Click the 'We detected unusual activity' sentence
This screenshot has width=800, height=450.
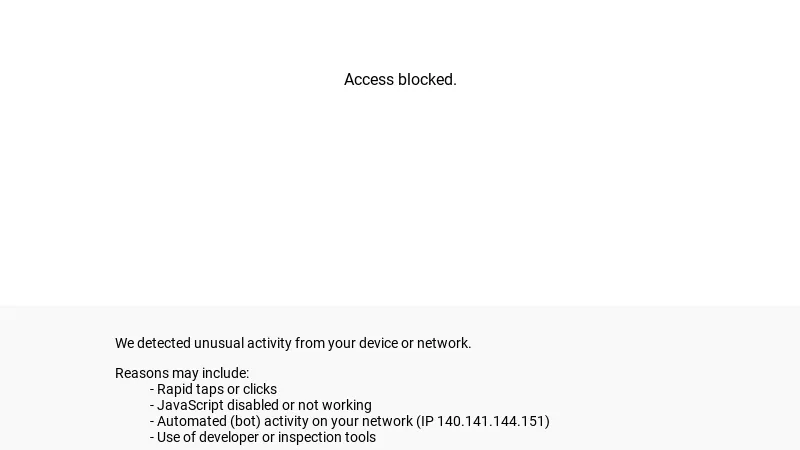292,343
